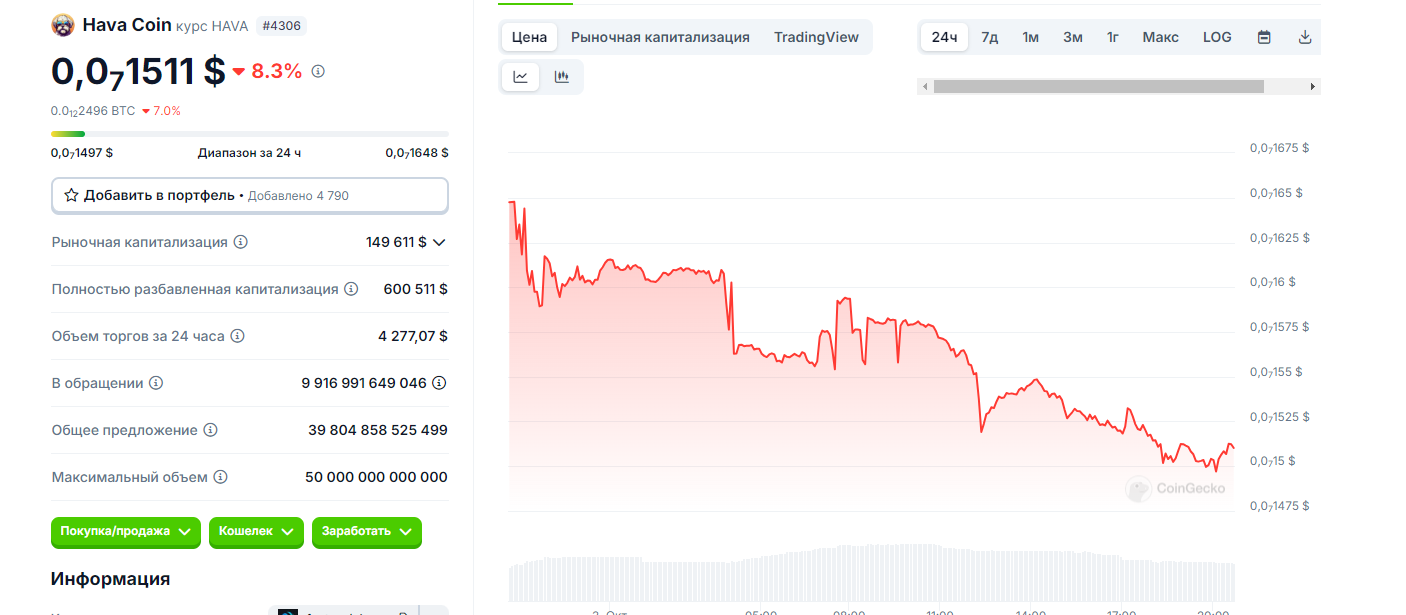Click the 4 277,07 $ trading volume

click(x=413, y=336)
